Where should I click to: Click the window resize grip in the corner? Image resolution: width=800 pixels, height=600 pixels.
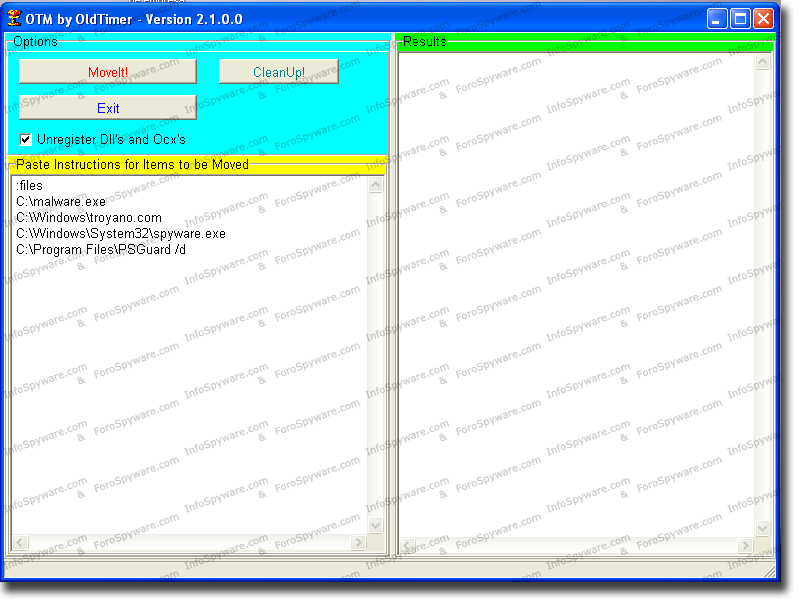click(x=769, y=572)
